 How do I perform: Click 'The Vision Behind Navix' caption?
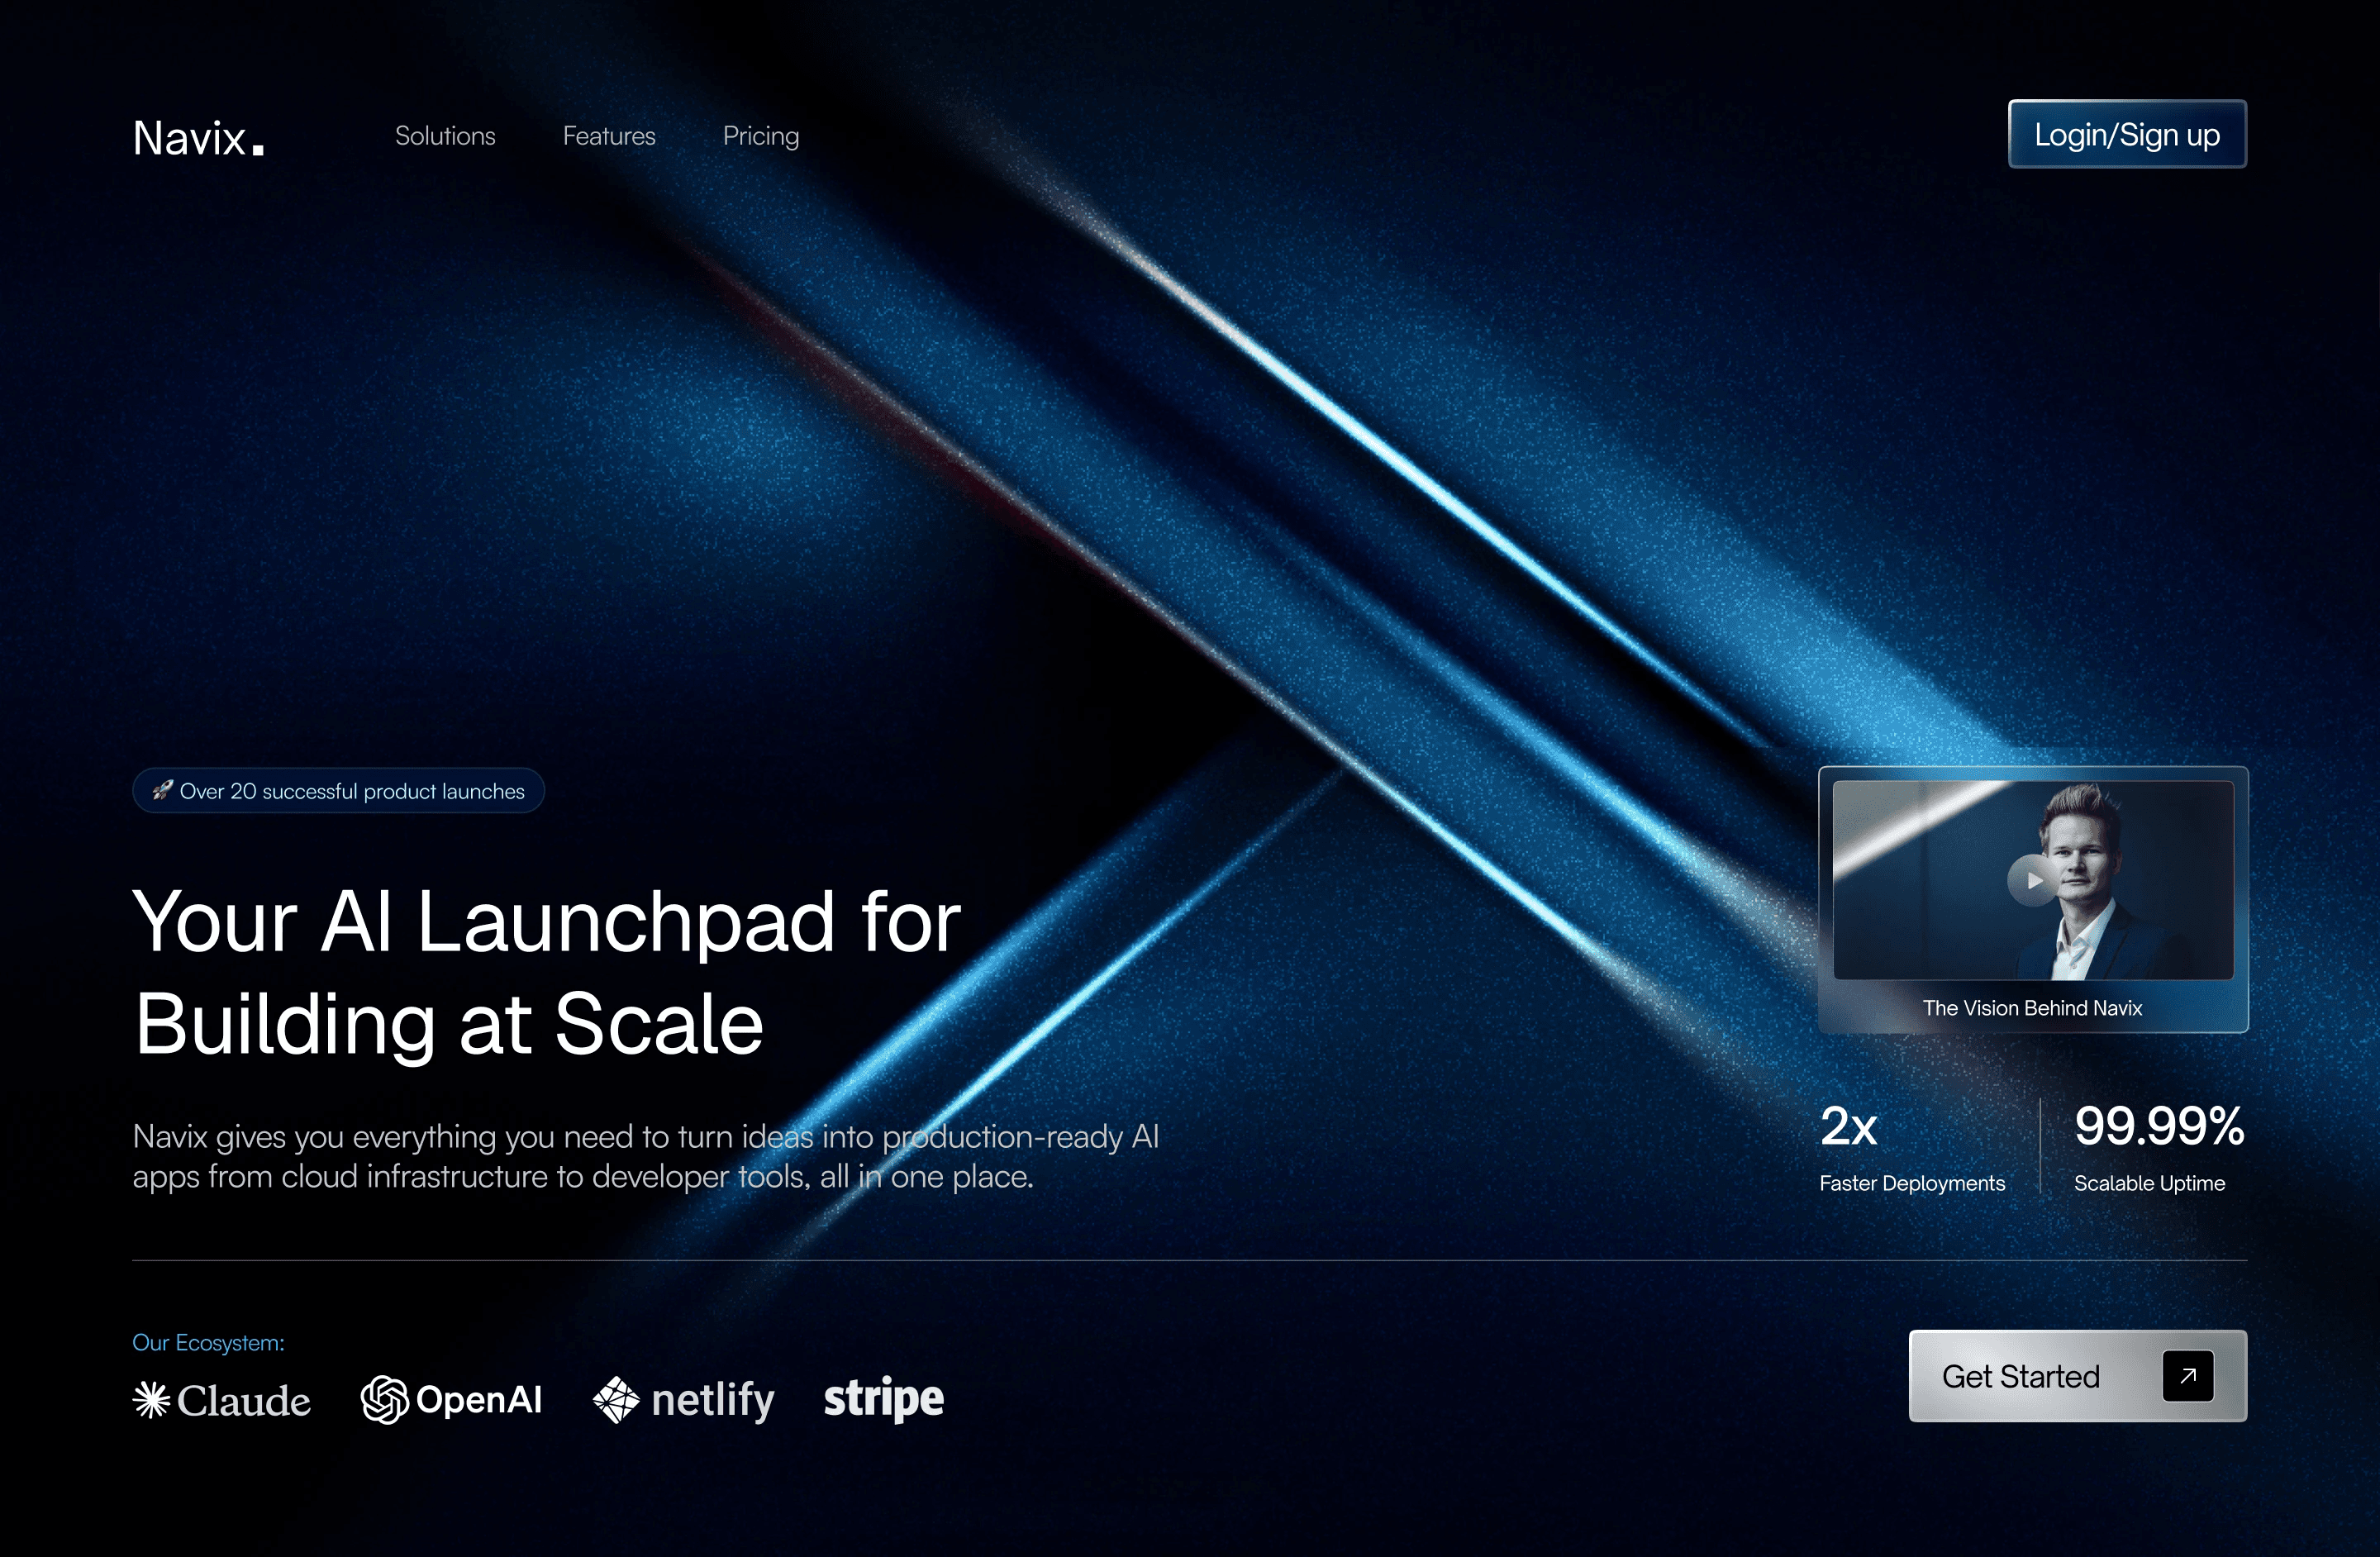point(2032,1008)
